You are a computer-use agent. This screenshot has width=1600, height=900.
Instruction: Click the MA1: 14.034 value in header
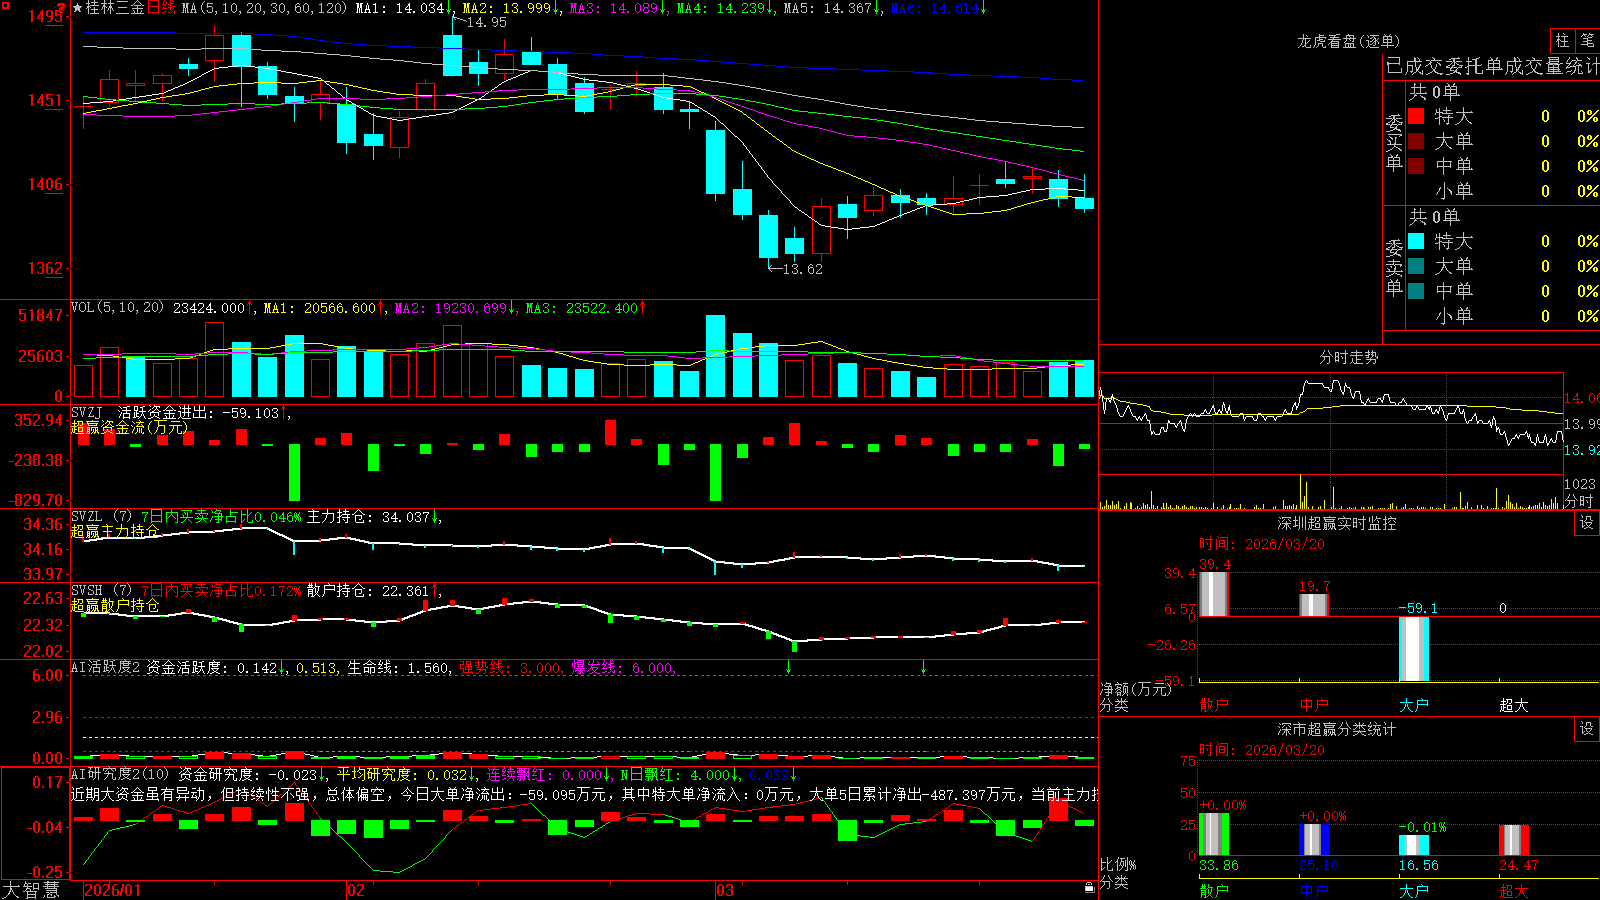pyautogui.click(x=404, y=8)
